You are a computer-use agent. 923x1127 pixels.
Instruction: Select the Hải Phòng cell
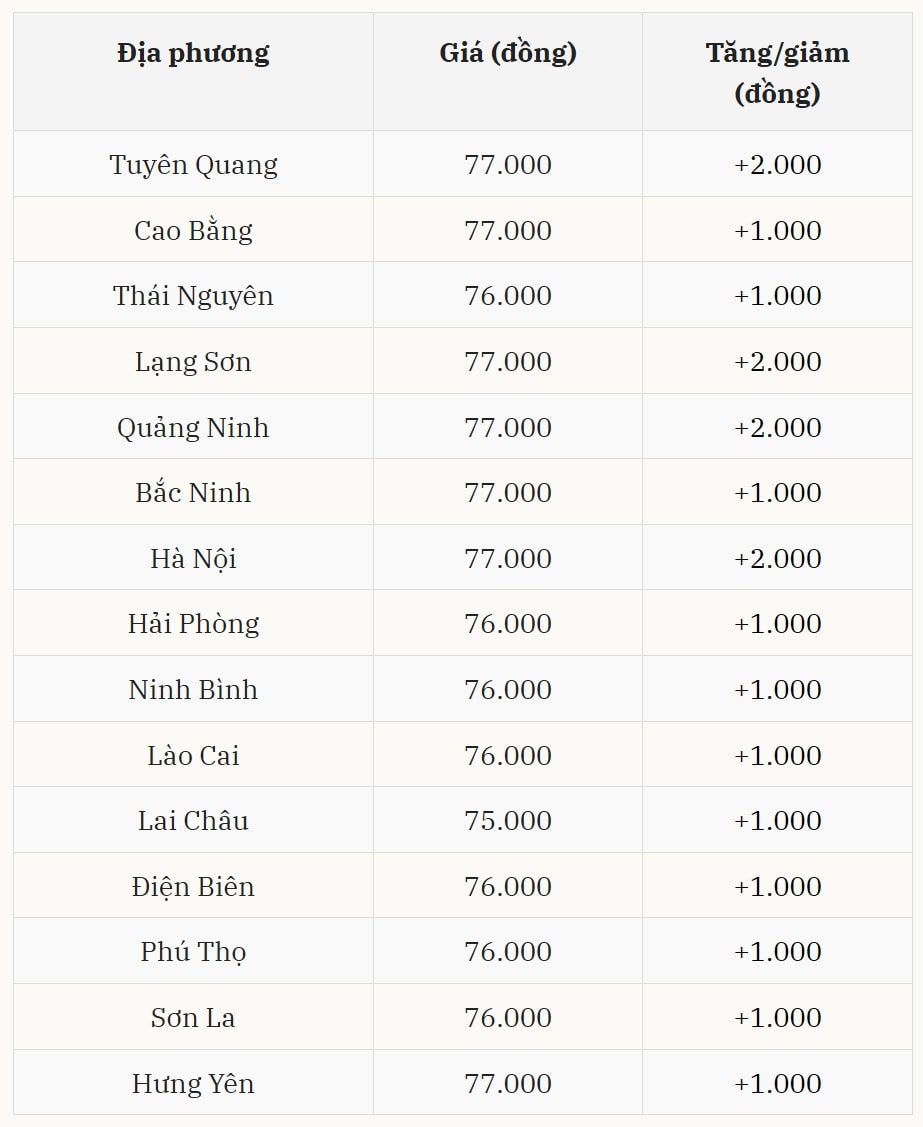[193, 623]
